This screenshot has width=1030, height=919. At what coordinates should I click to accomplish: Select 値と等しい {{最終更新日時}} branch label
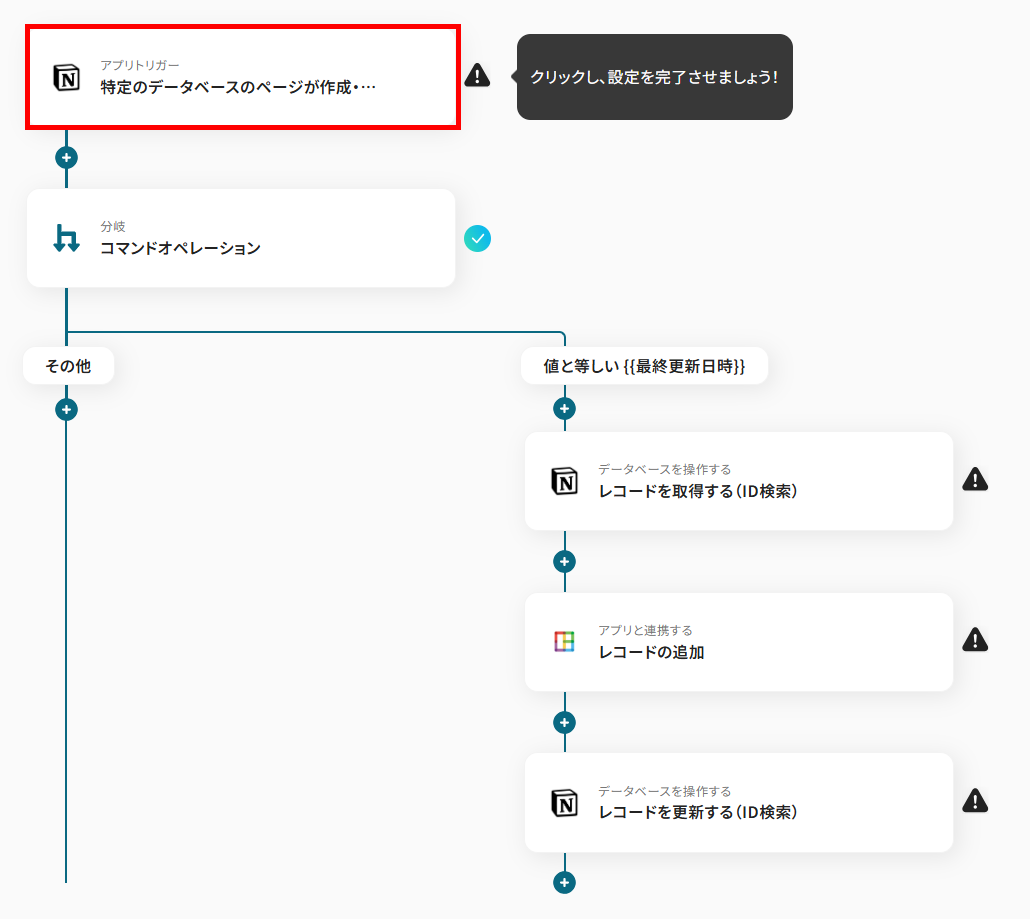(644, 366)
